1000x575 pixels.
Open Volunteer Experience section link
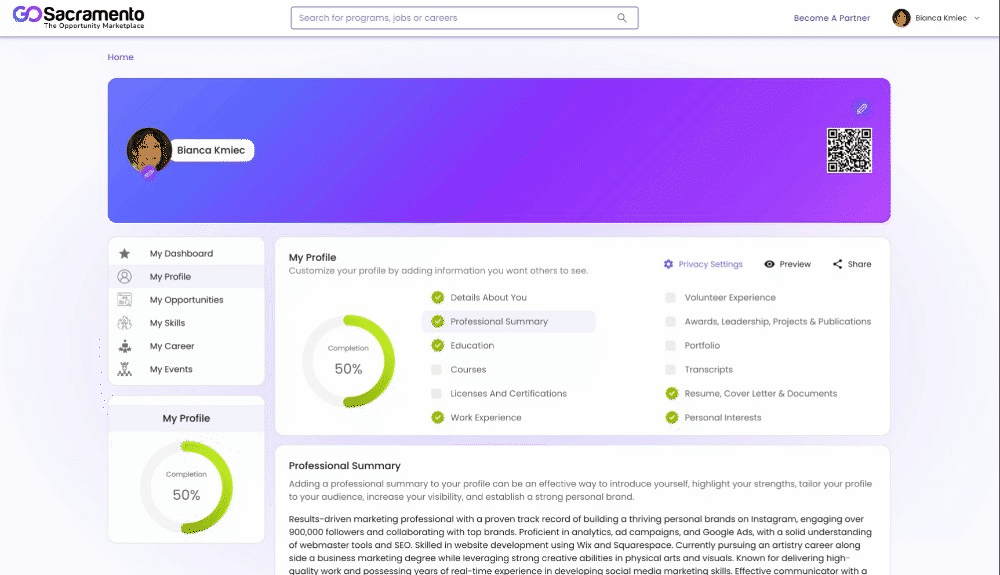pyautogui.click(x=730, y=298)
